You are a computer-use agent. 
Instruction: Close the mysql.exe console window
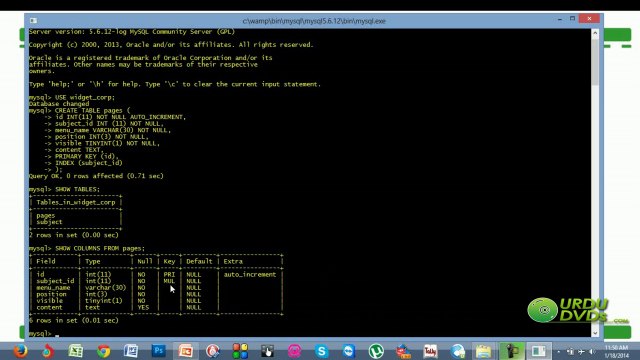click(x=589, y=19)
